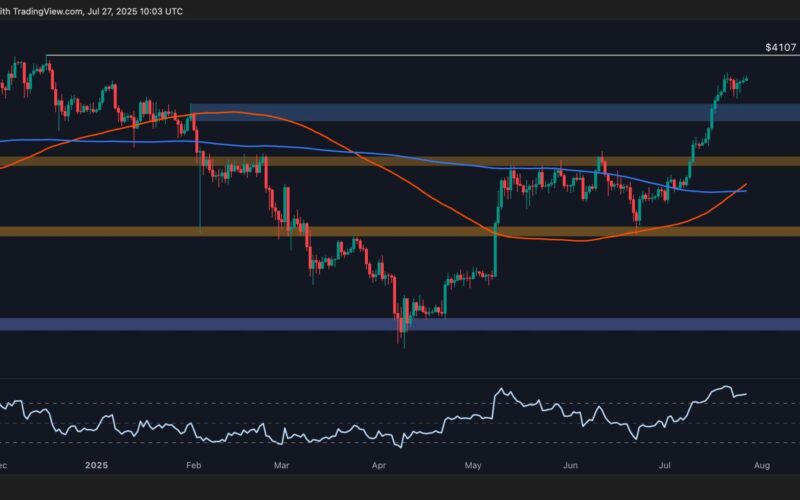Click the May label on time axis
This screenshot has height=500, width=800.
pyautogui.click(x=474, y=466)
